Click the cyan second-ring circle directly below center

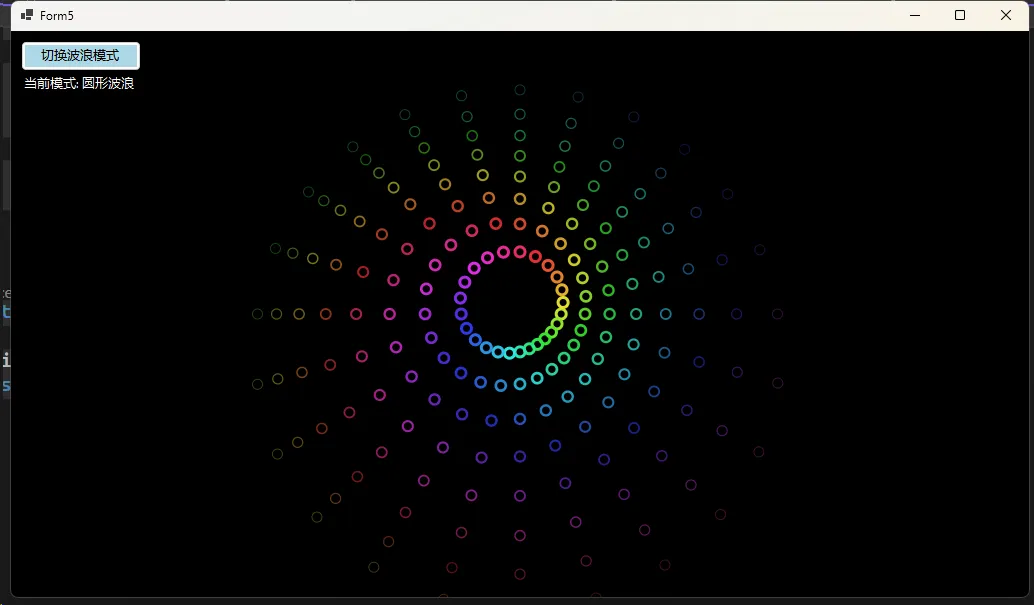(520, 383)
